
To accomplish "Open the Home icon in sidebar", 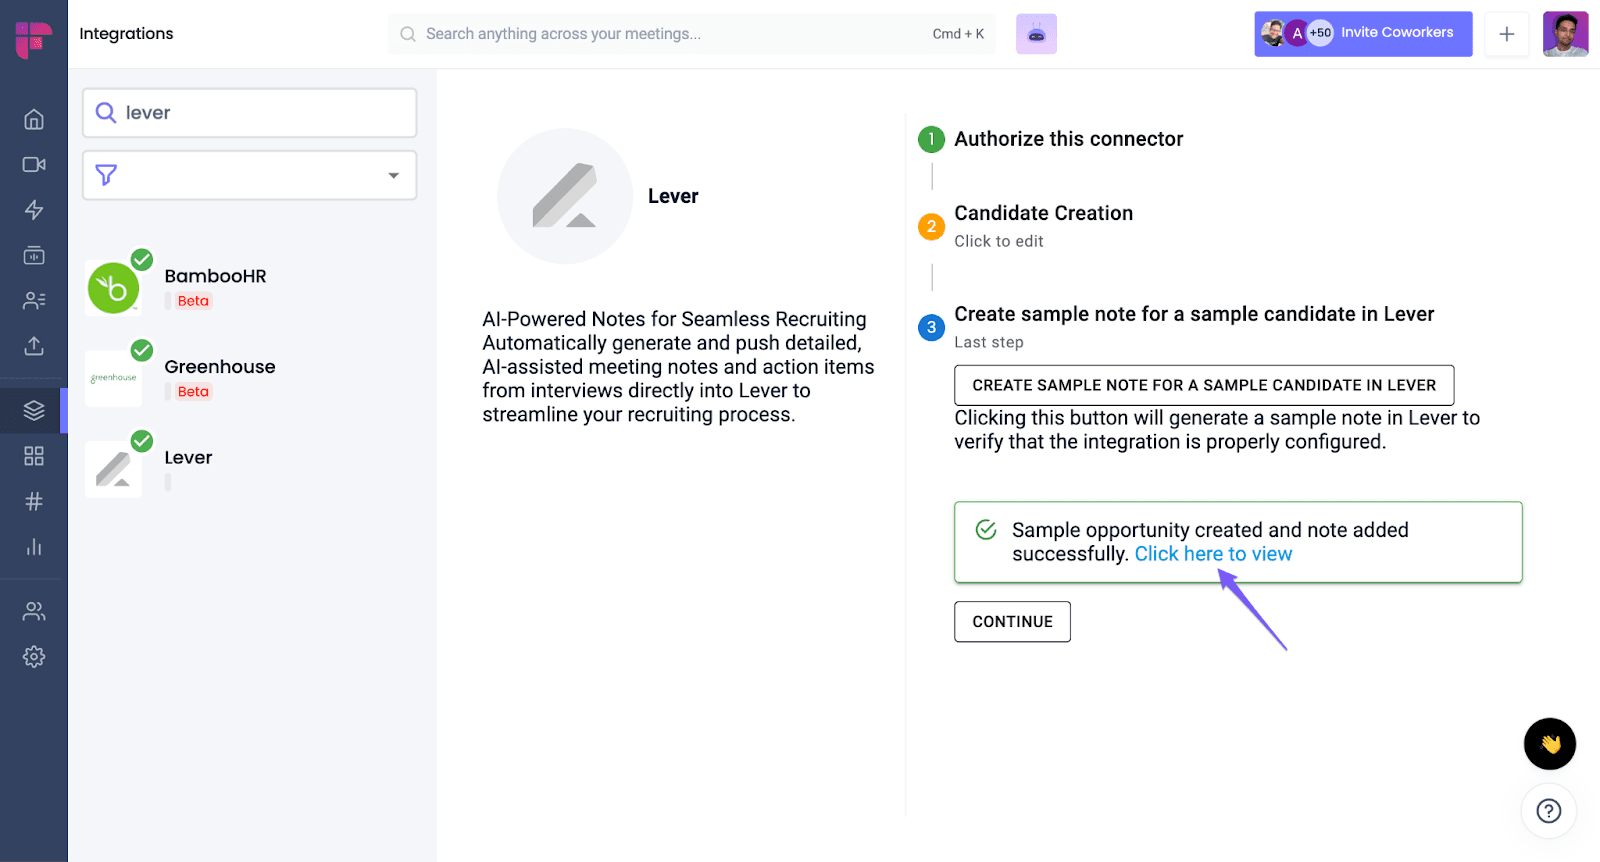I will pyautogui.click(x=34, y=119).
